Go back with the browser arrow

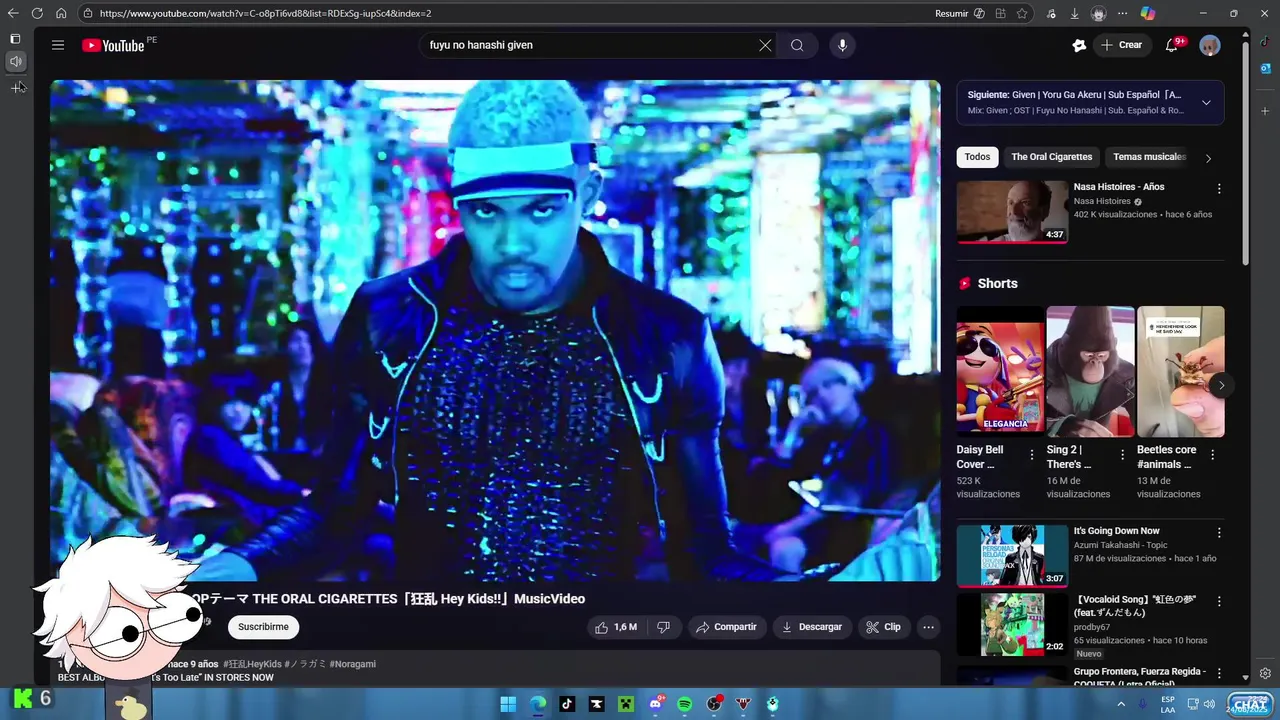[13, 13]
